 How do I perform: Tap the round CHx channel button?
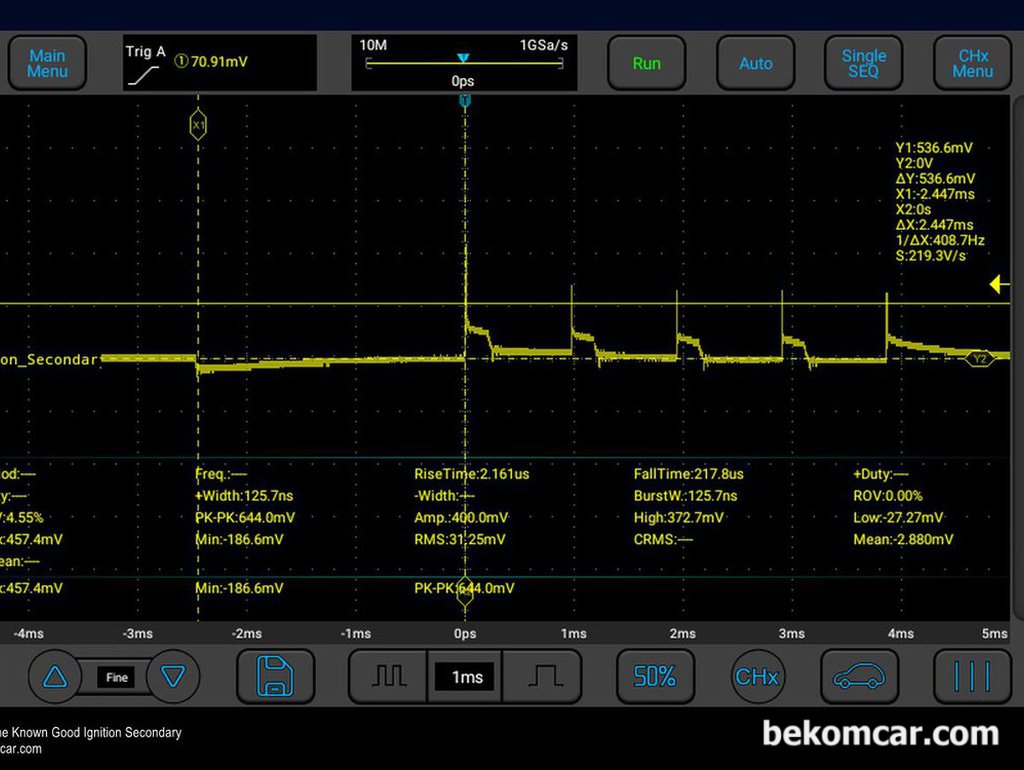[x=757, y=677]
